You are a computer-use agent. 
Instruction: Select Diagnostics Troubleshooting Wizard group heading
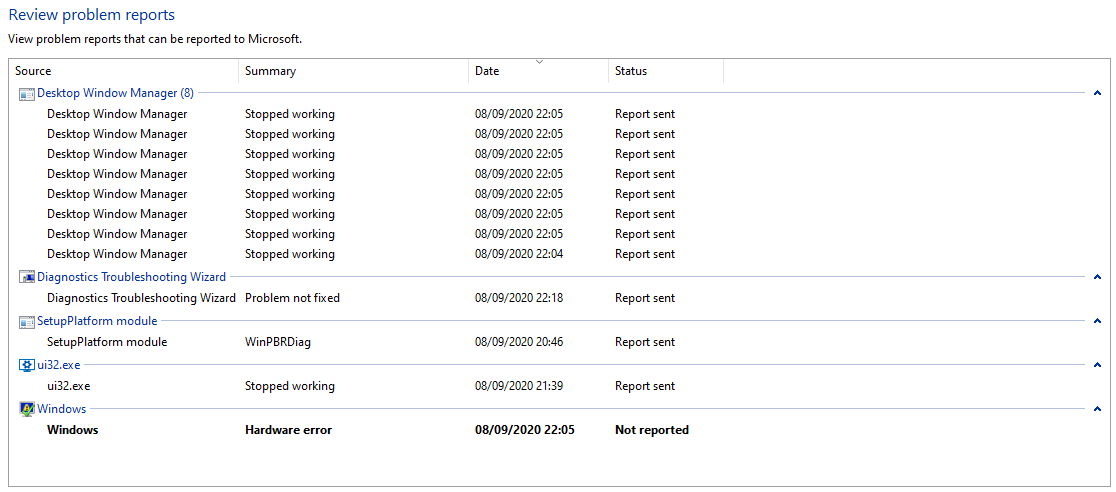pyautogui.click(x=132, y=277)
